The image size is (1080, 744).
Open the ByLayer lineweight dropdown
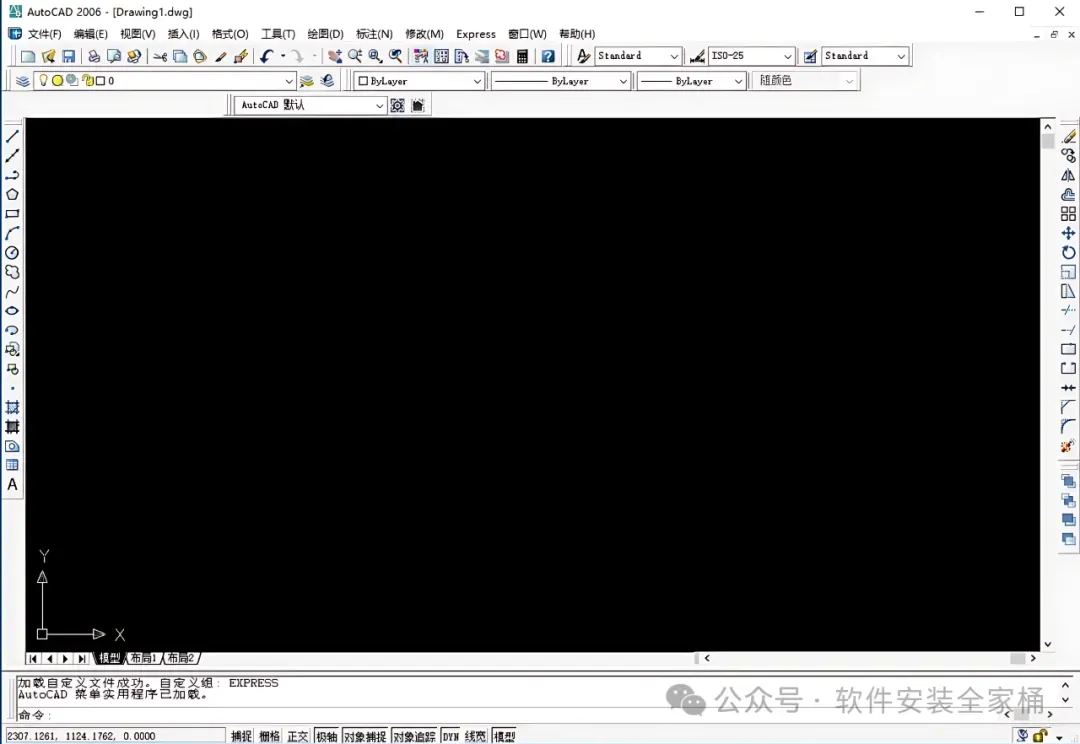pyautogui.click(x=738, y=81)
